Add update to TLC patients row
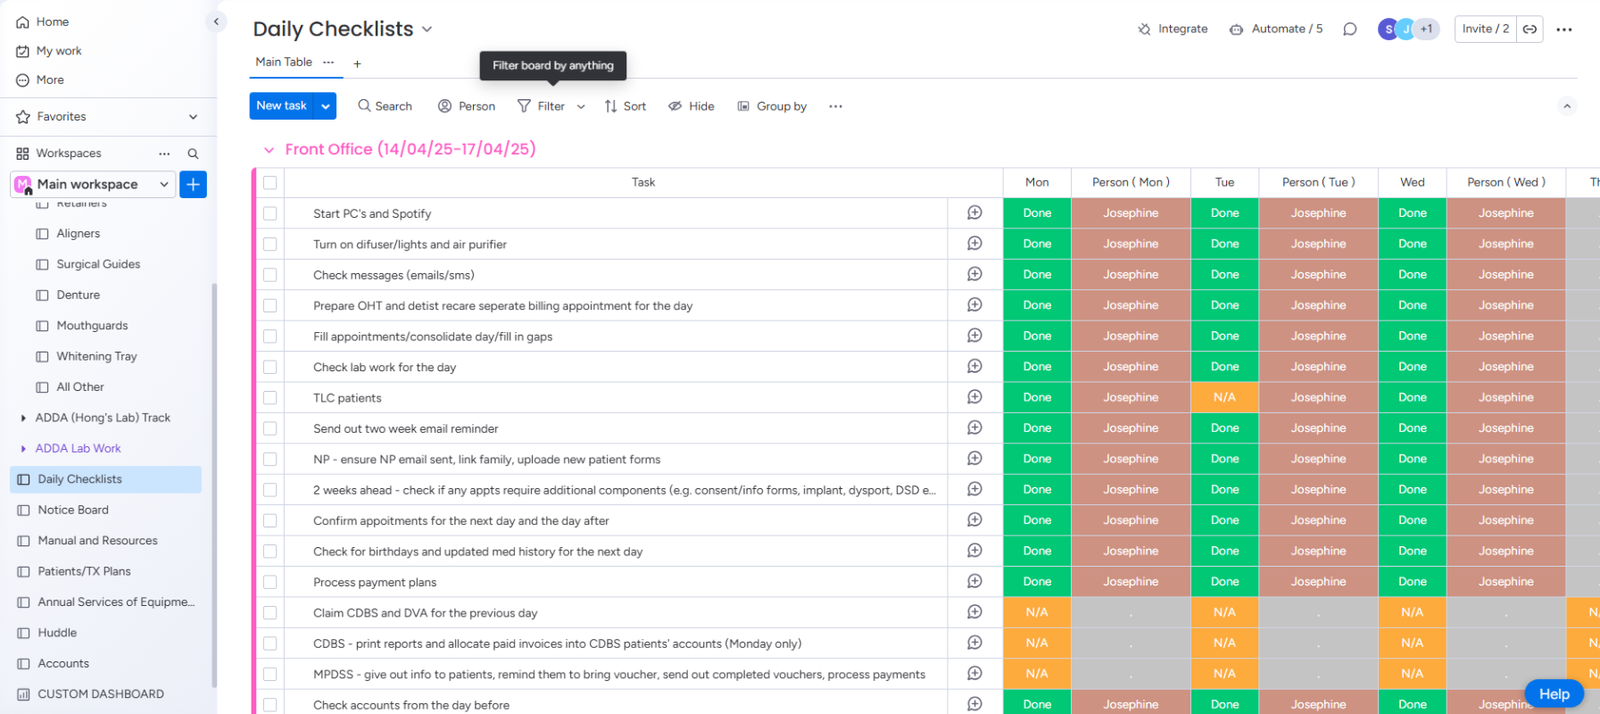This screenshot has height=714, width=1600. point(974,397)
